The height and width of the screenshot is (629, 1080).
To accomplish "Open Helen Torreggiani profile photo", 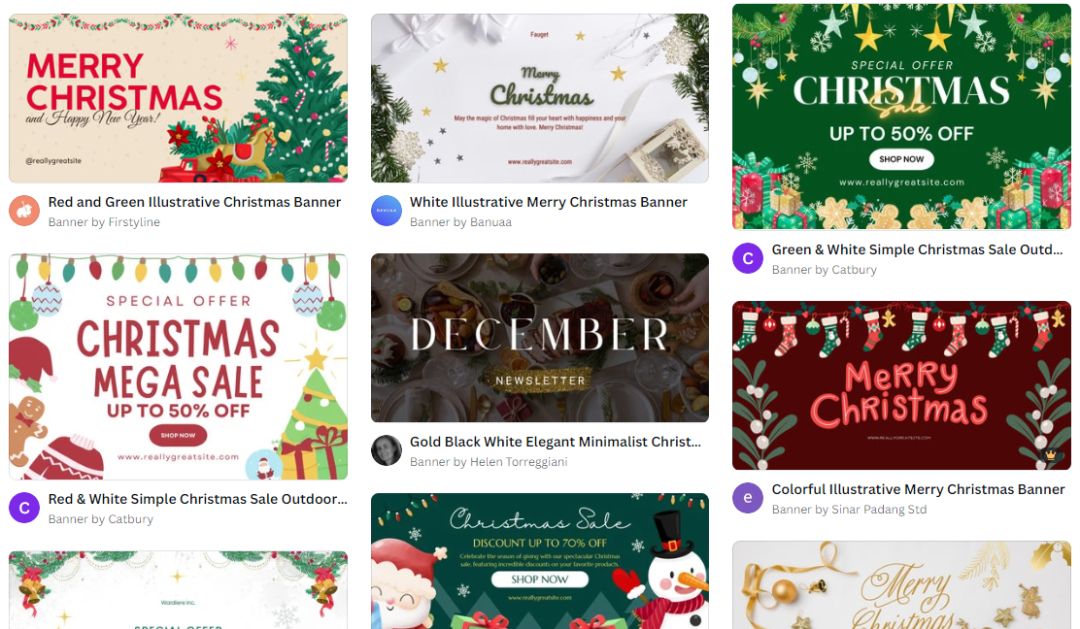I will click(386, 451).
